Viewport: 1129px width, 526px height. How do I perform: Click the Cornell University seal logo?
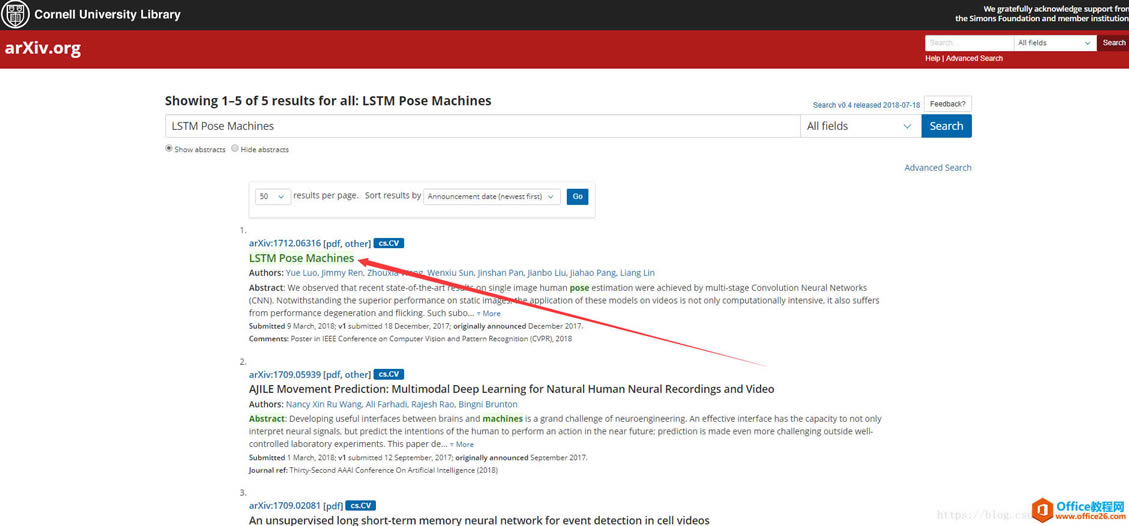15,14
